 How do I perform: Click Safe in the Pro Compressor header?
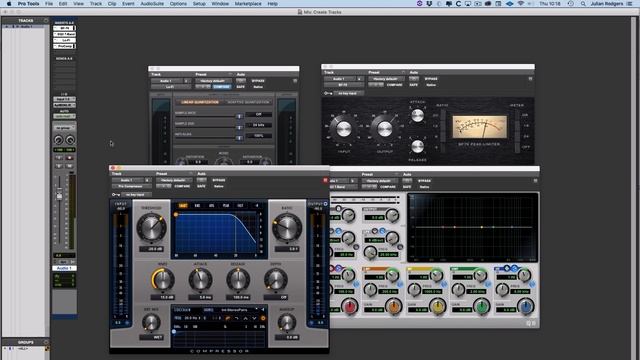point(201,186)
